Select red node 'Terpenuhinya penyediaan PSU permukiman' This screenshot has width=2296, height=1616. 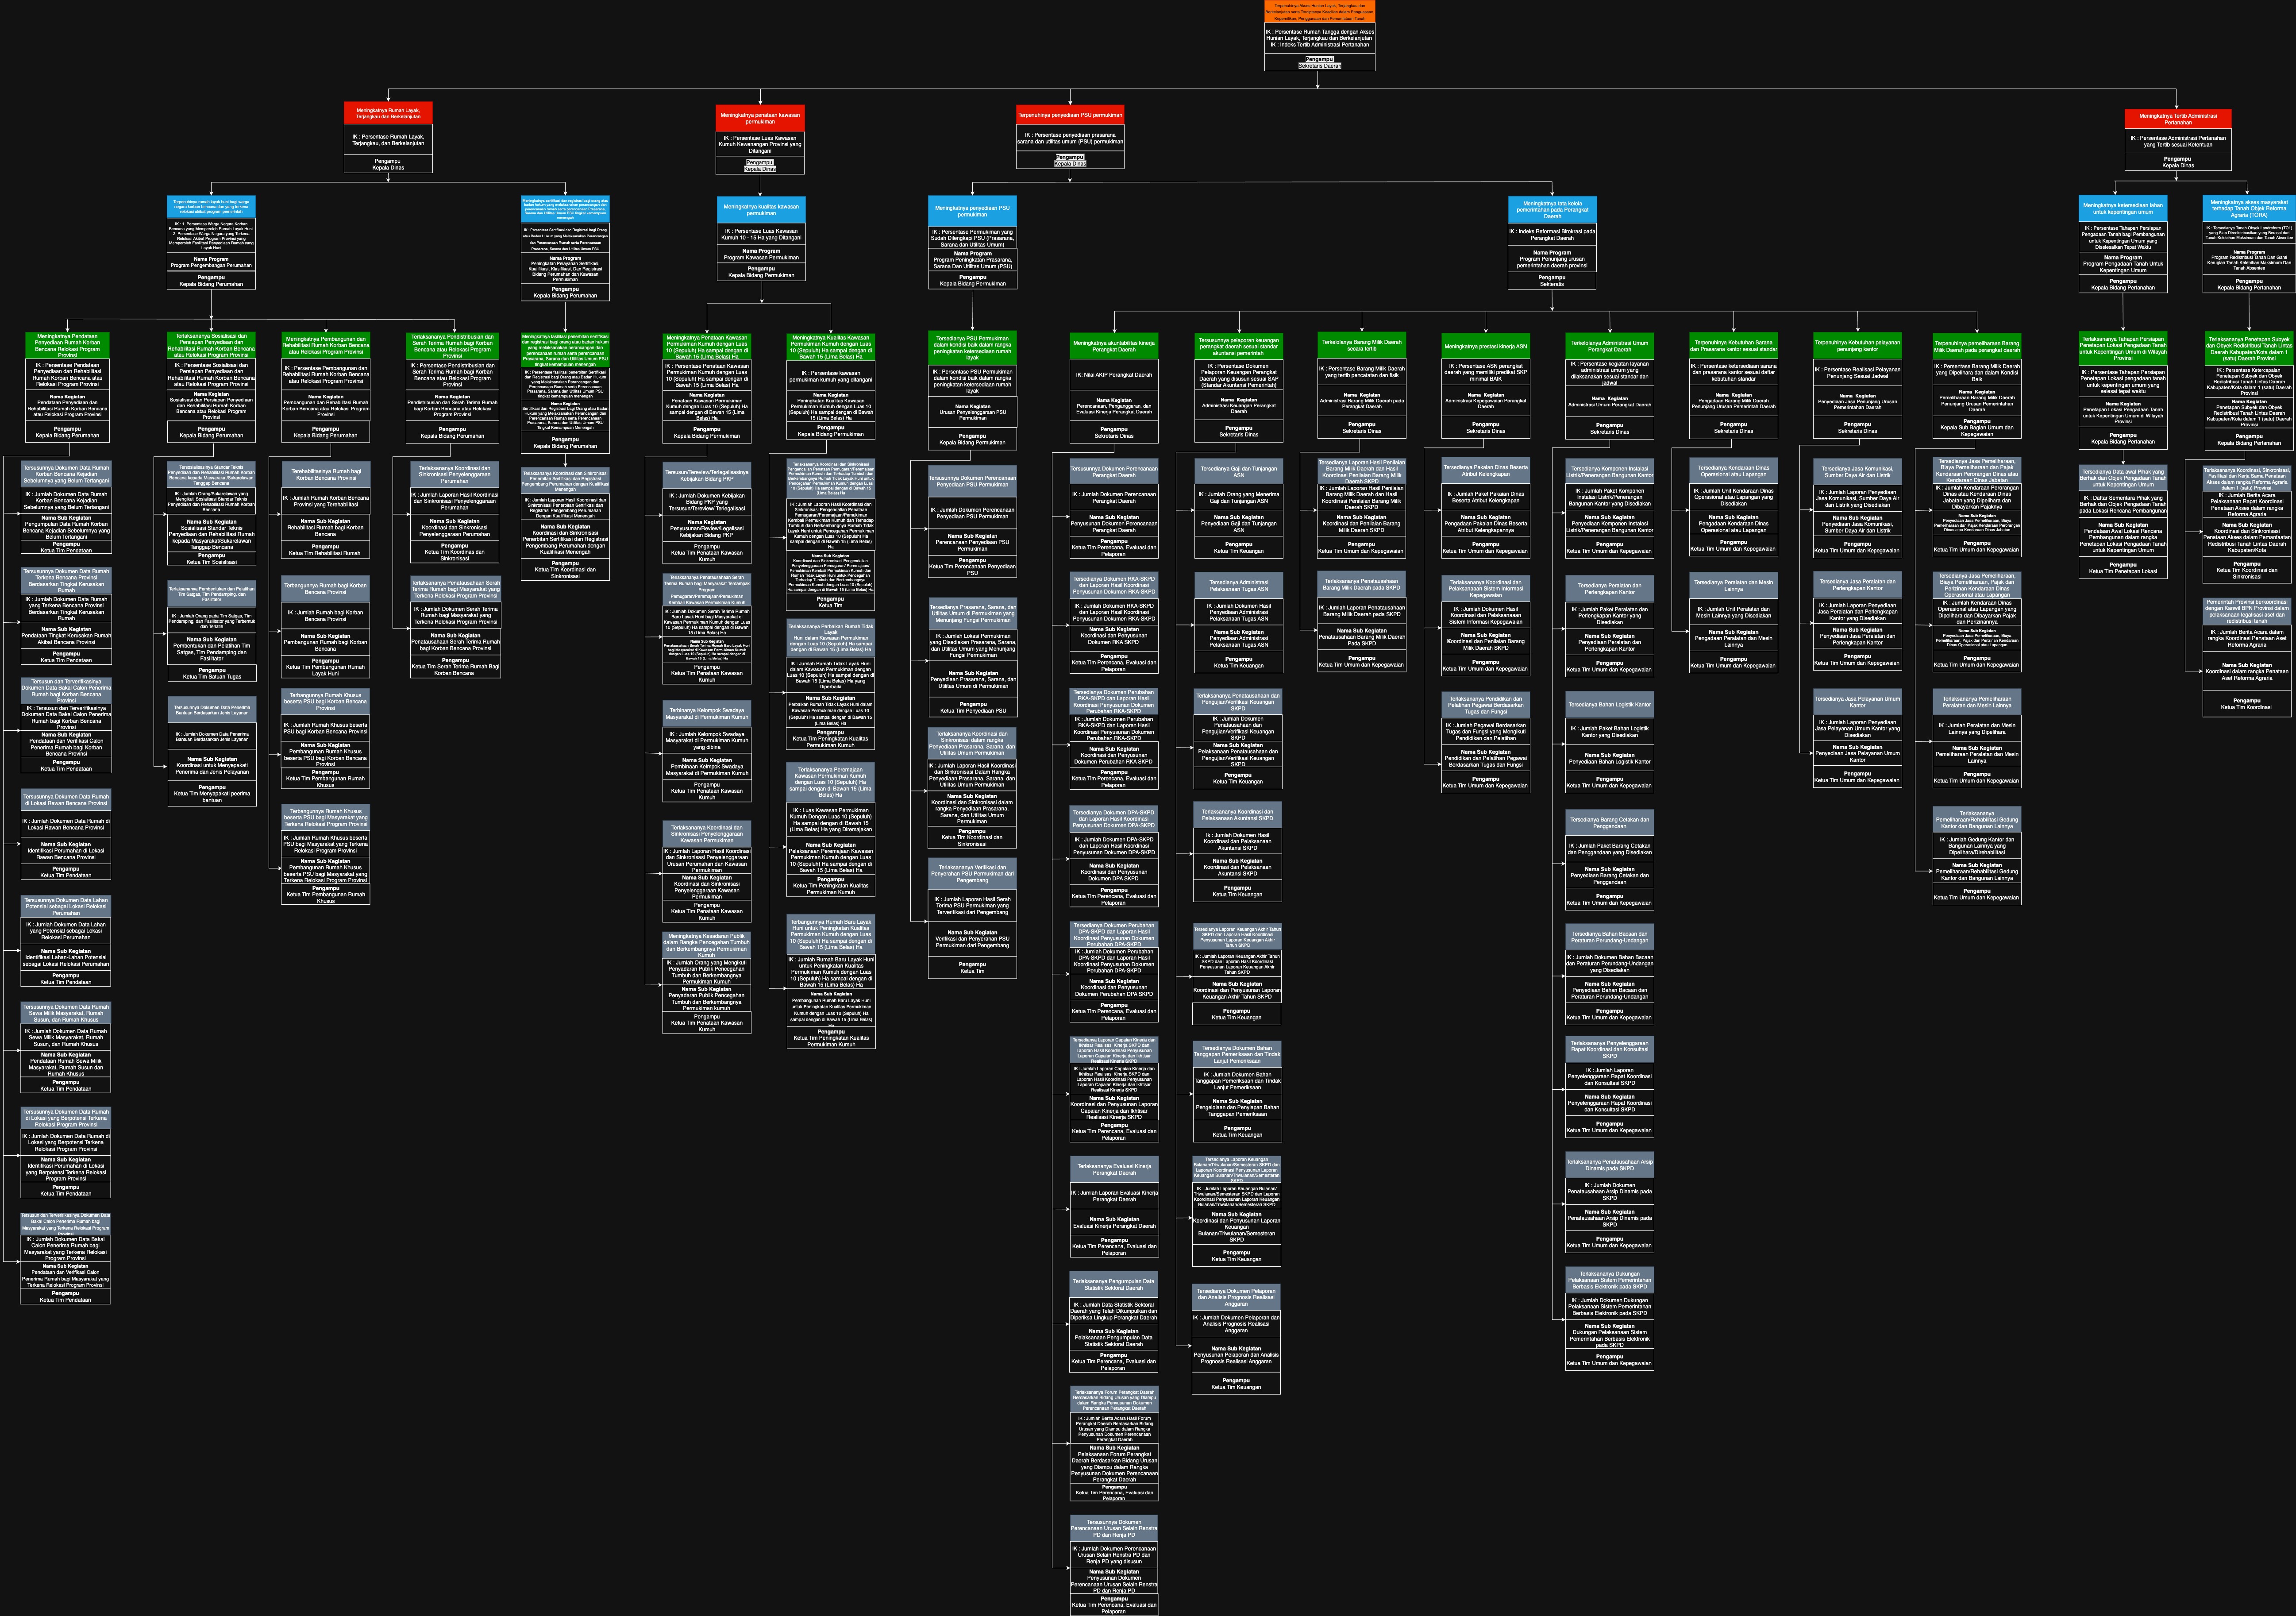pos(1070,115)
